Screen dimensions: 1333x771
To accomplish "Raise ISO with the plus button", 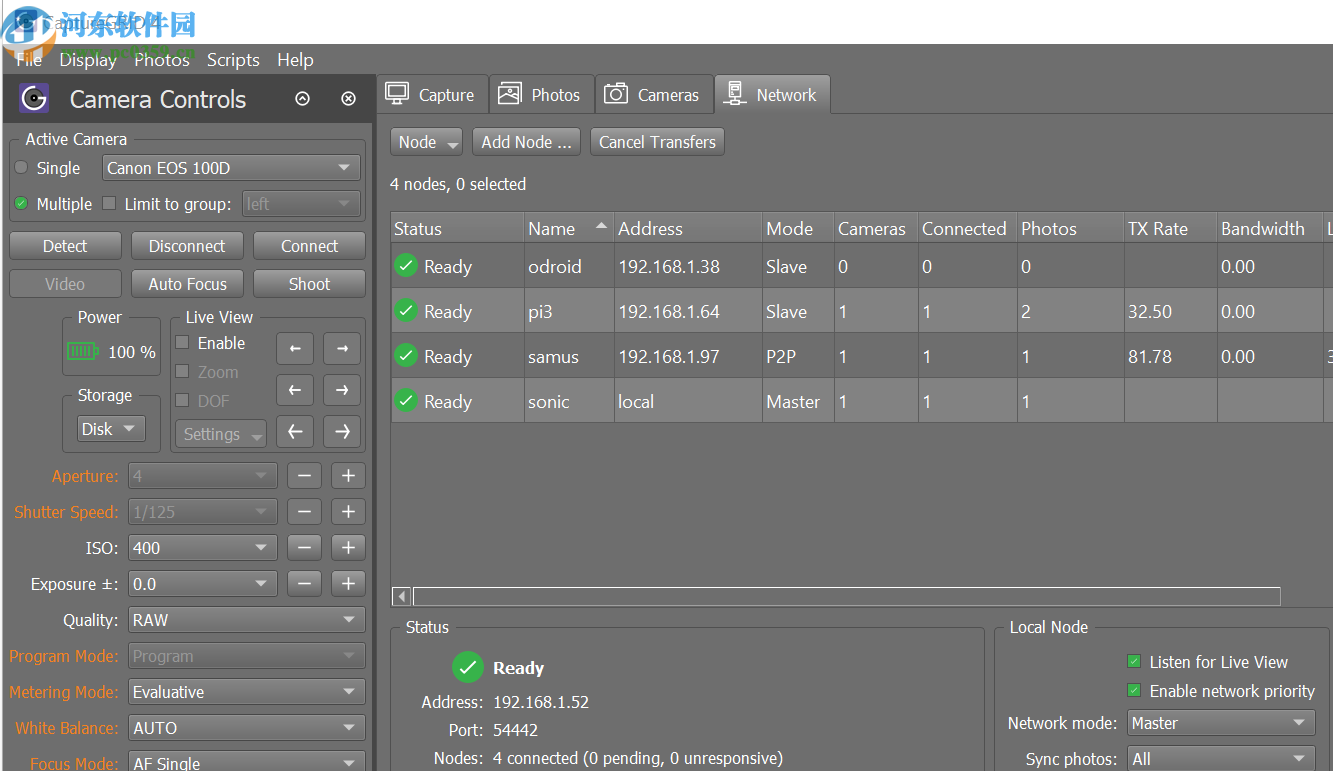I will click(348, 548).
